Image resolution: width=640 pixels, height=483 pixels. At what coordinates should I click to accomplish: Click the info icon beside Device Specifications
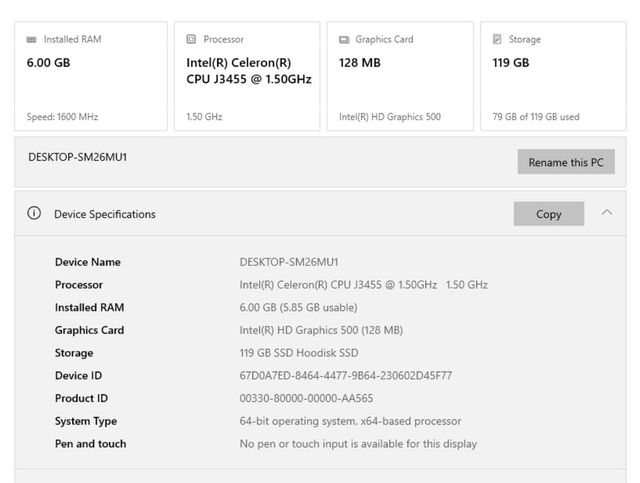pos(34,214)
